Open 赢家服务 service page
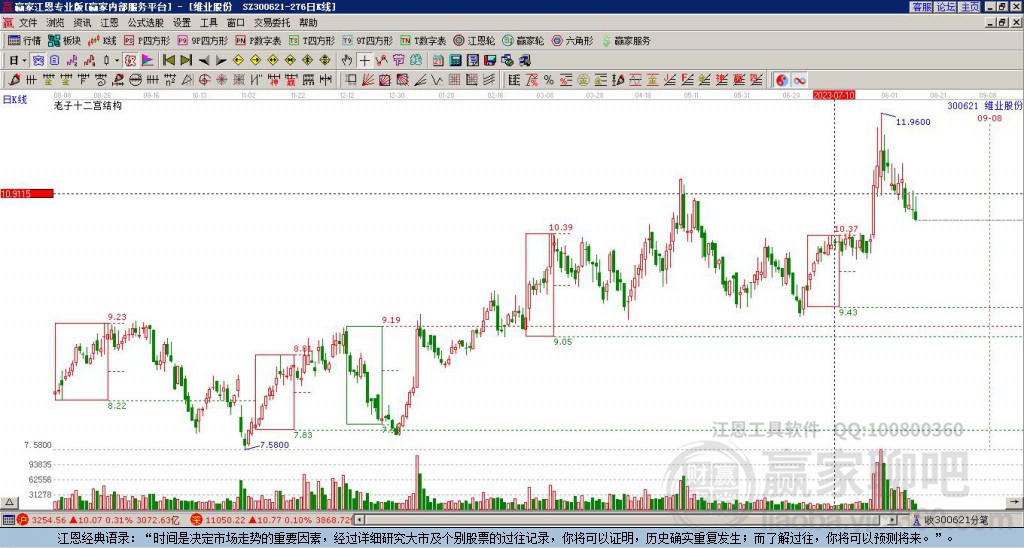1024x548 pixels. (x=626, y=40)
